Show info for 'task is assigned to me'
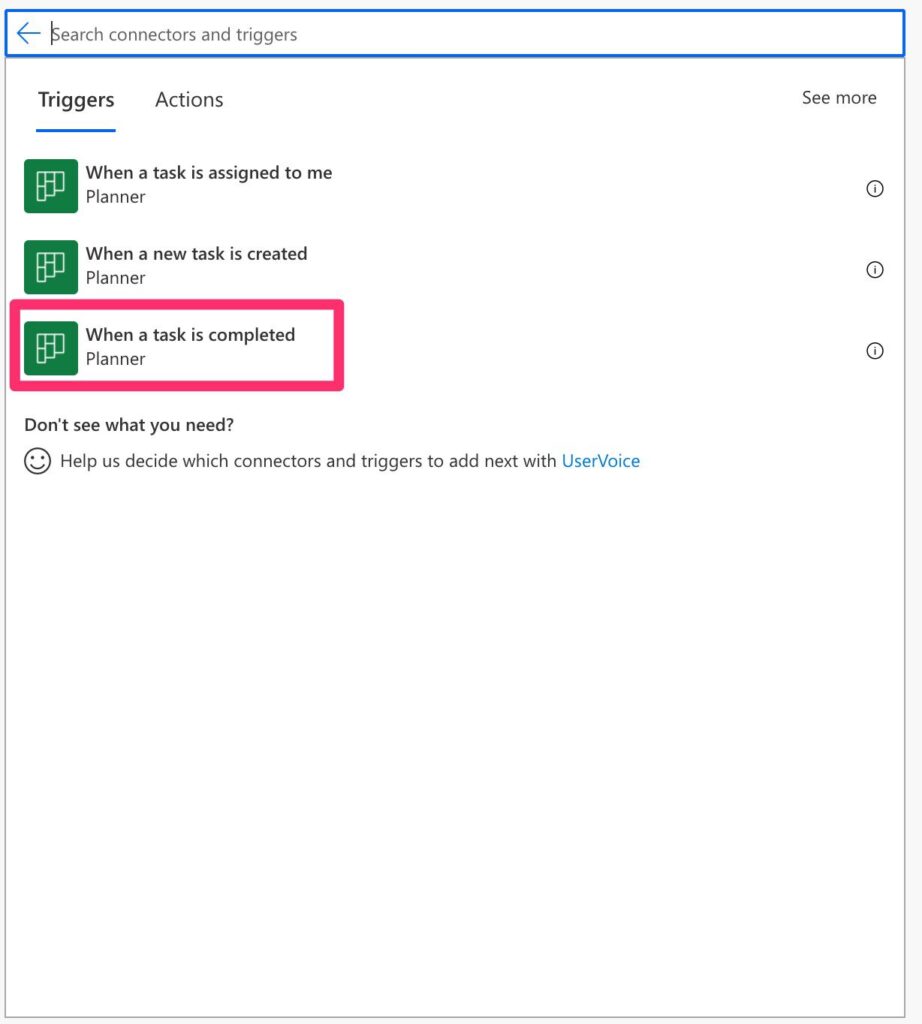922x1024 pixels. pyautogui.click(x=874, y=189)
